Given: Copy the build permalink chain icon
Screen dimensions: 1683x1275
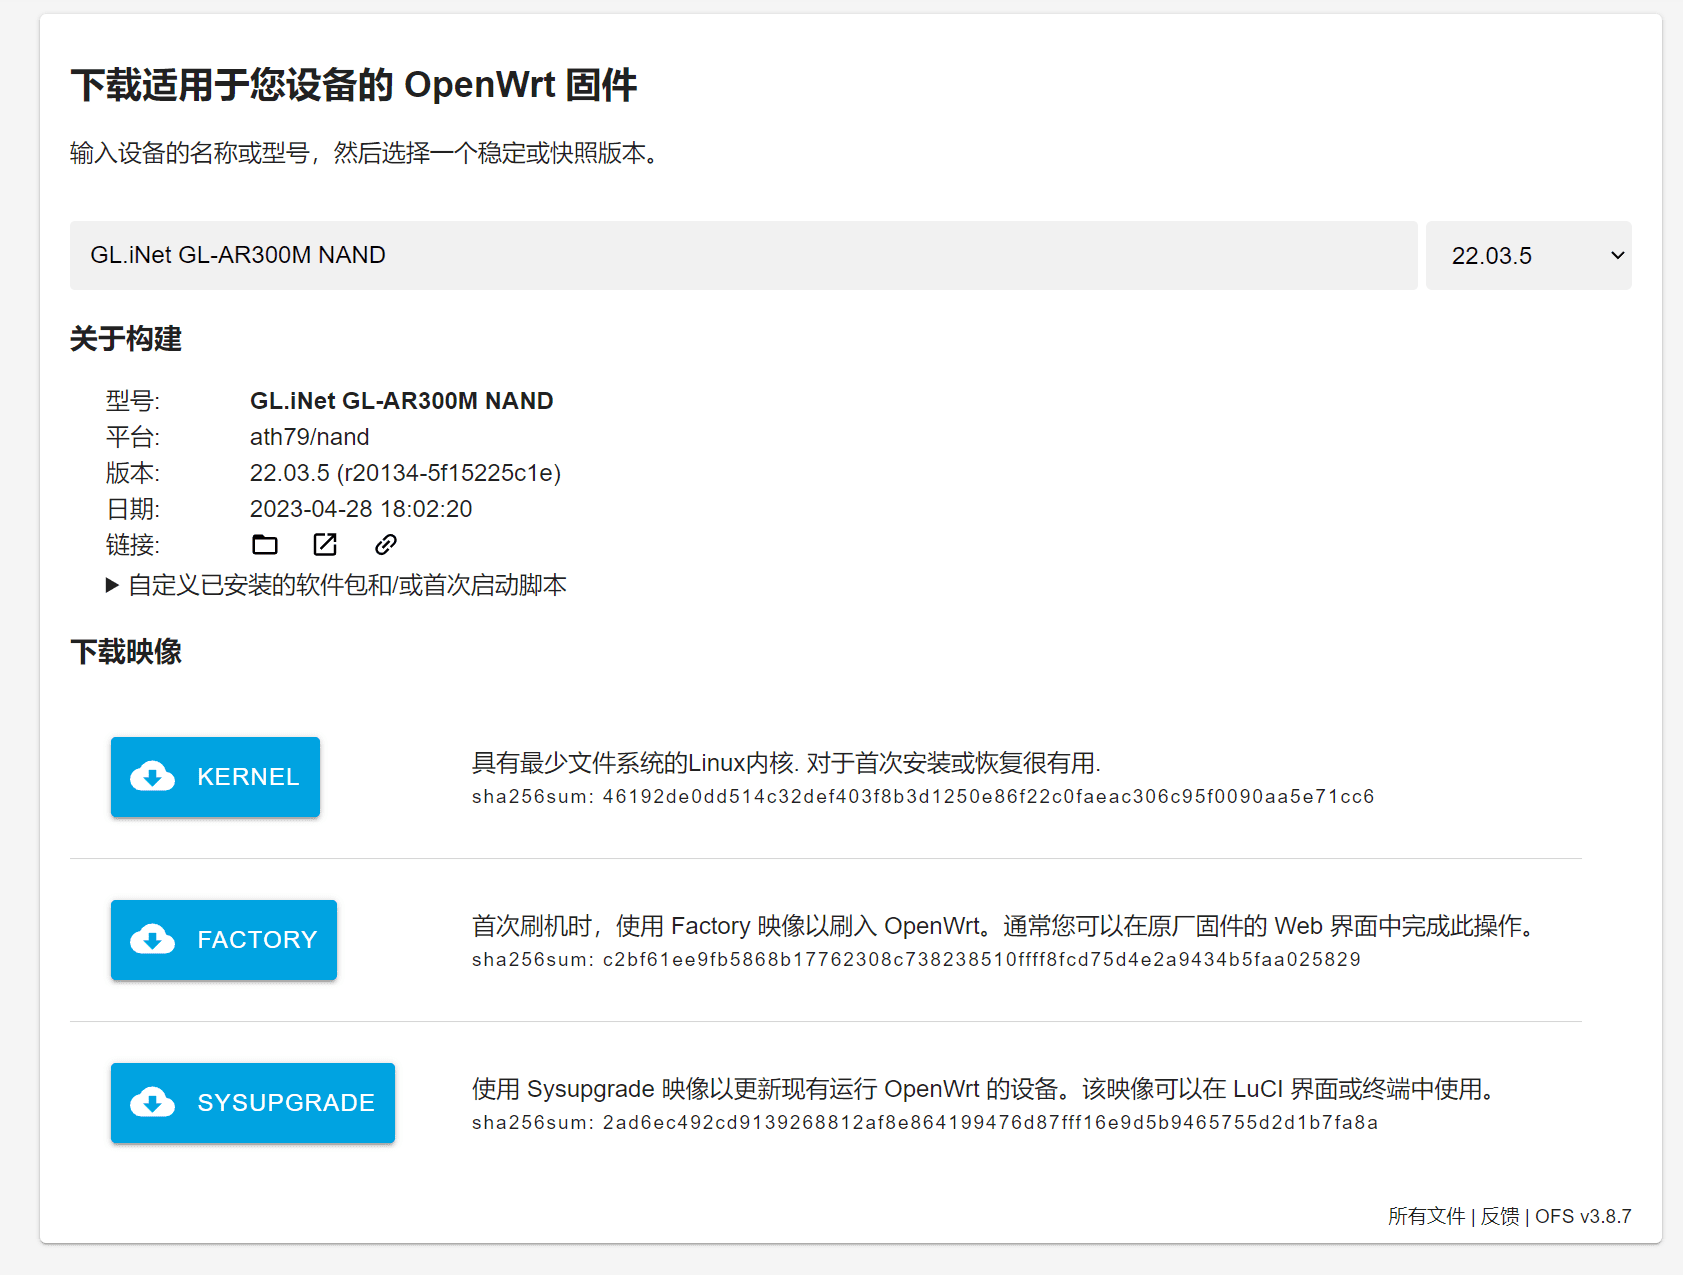Looking at the screenshot, I should [x=384, y=544].
